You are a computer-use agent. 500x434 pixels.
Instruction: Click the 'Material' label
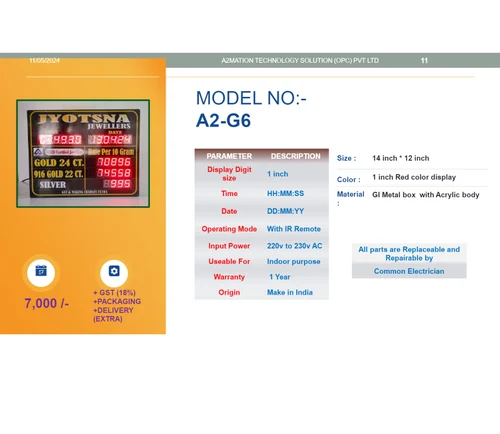tap(350, 194)
